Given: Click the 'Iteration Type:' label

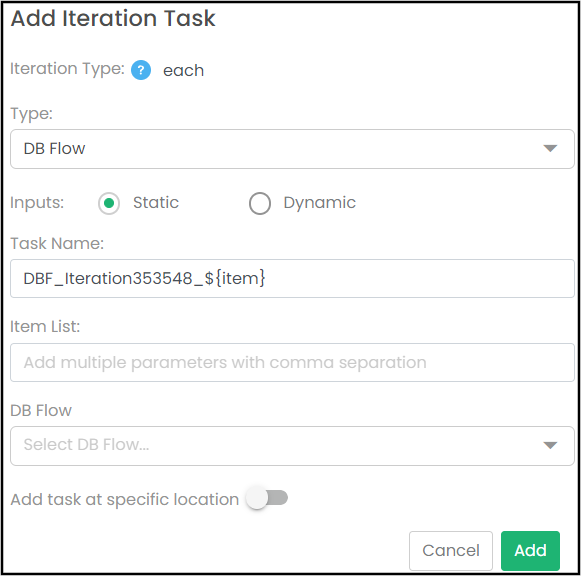Looking at the screenshot, I should (x=67, y=69).
